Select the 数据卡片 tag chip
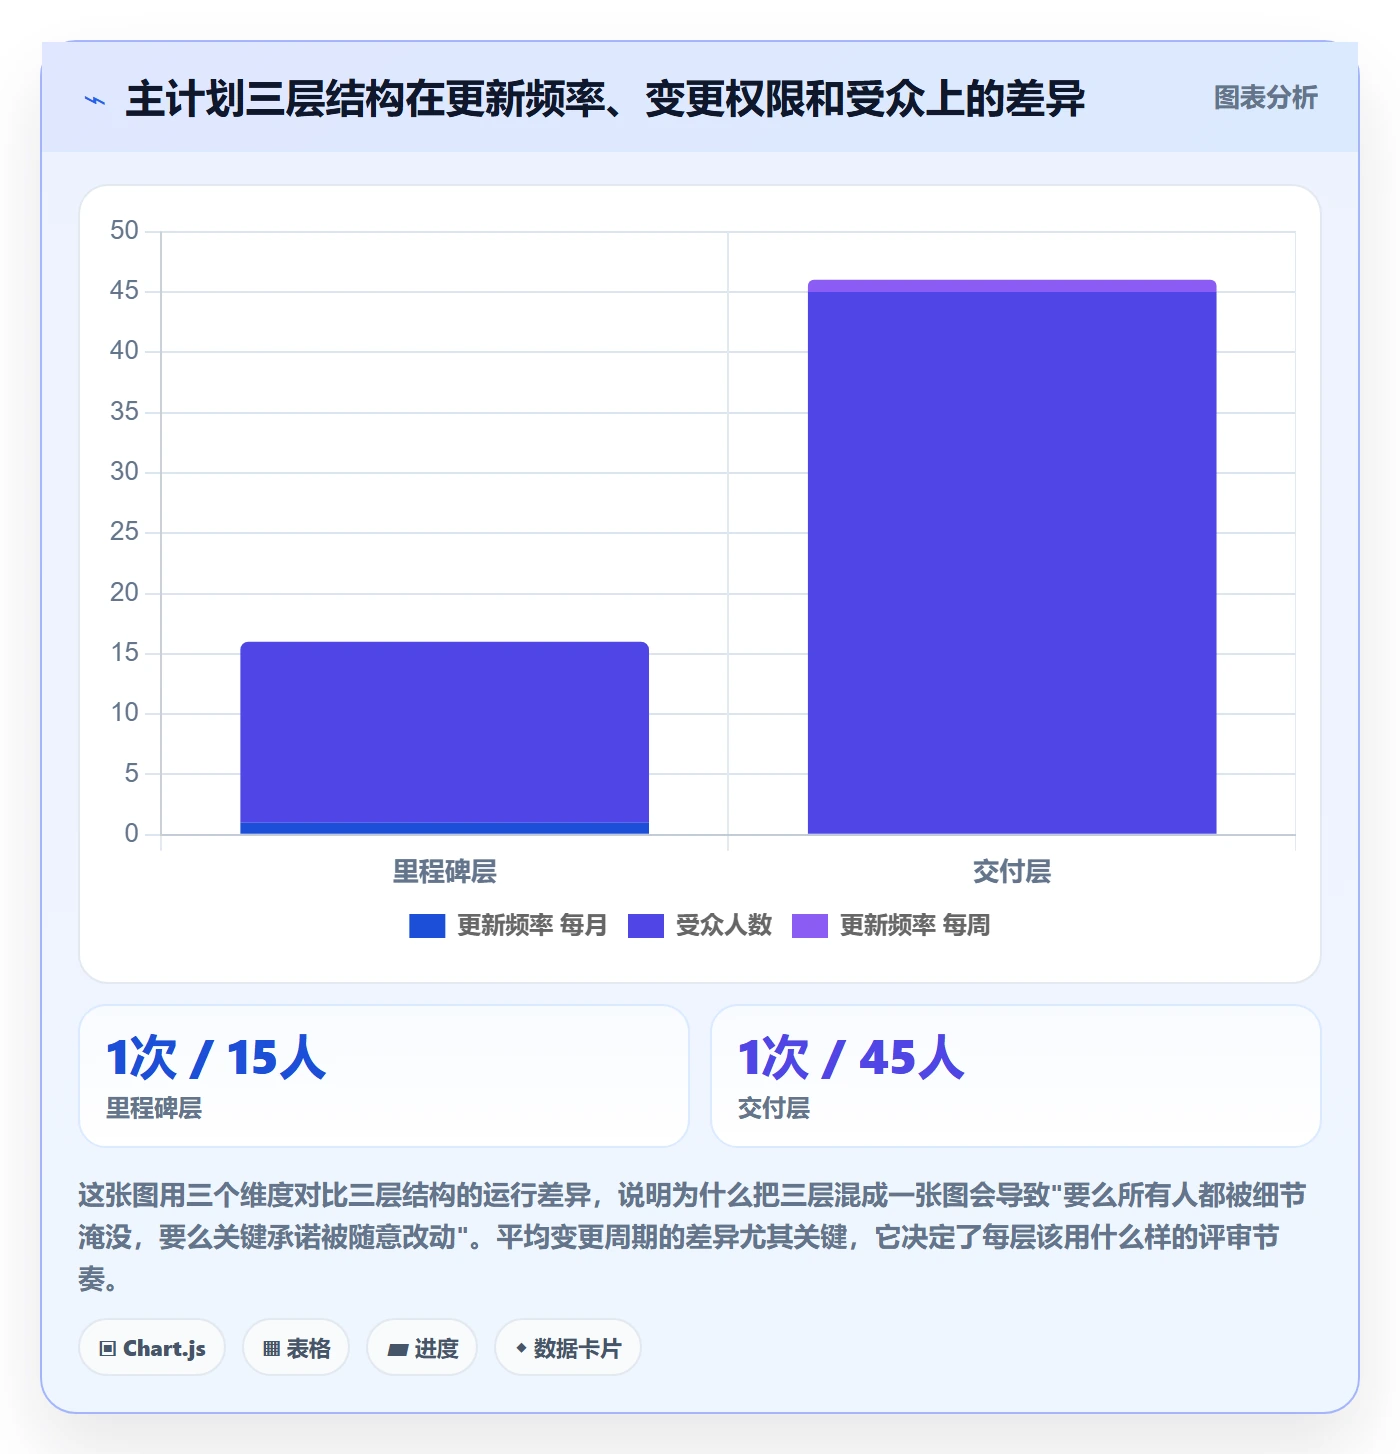This screenshot has height=1454, width=1400. point(568,1348)
